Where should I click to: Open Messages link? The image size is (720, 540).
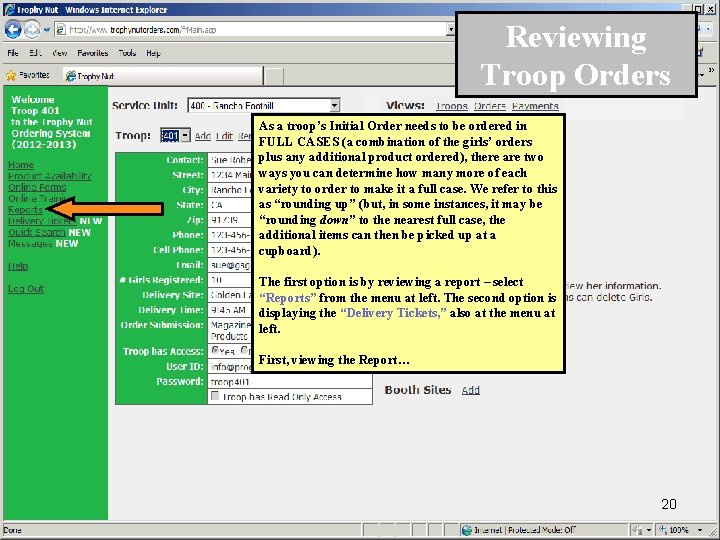click(30, 243)
